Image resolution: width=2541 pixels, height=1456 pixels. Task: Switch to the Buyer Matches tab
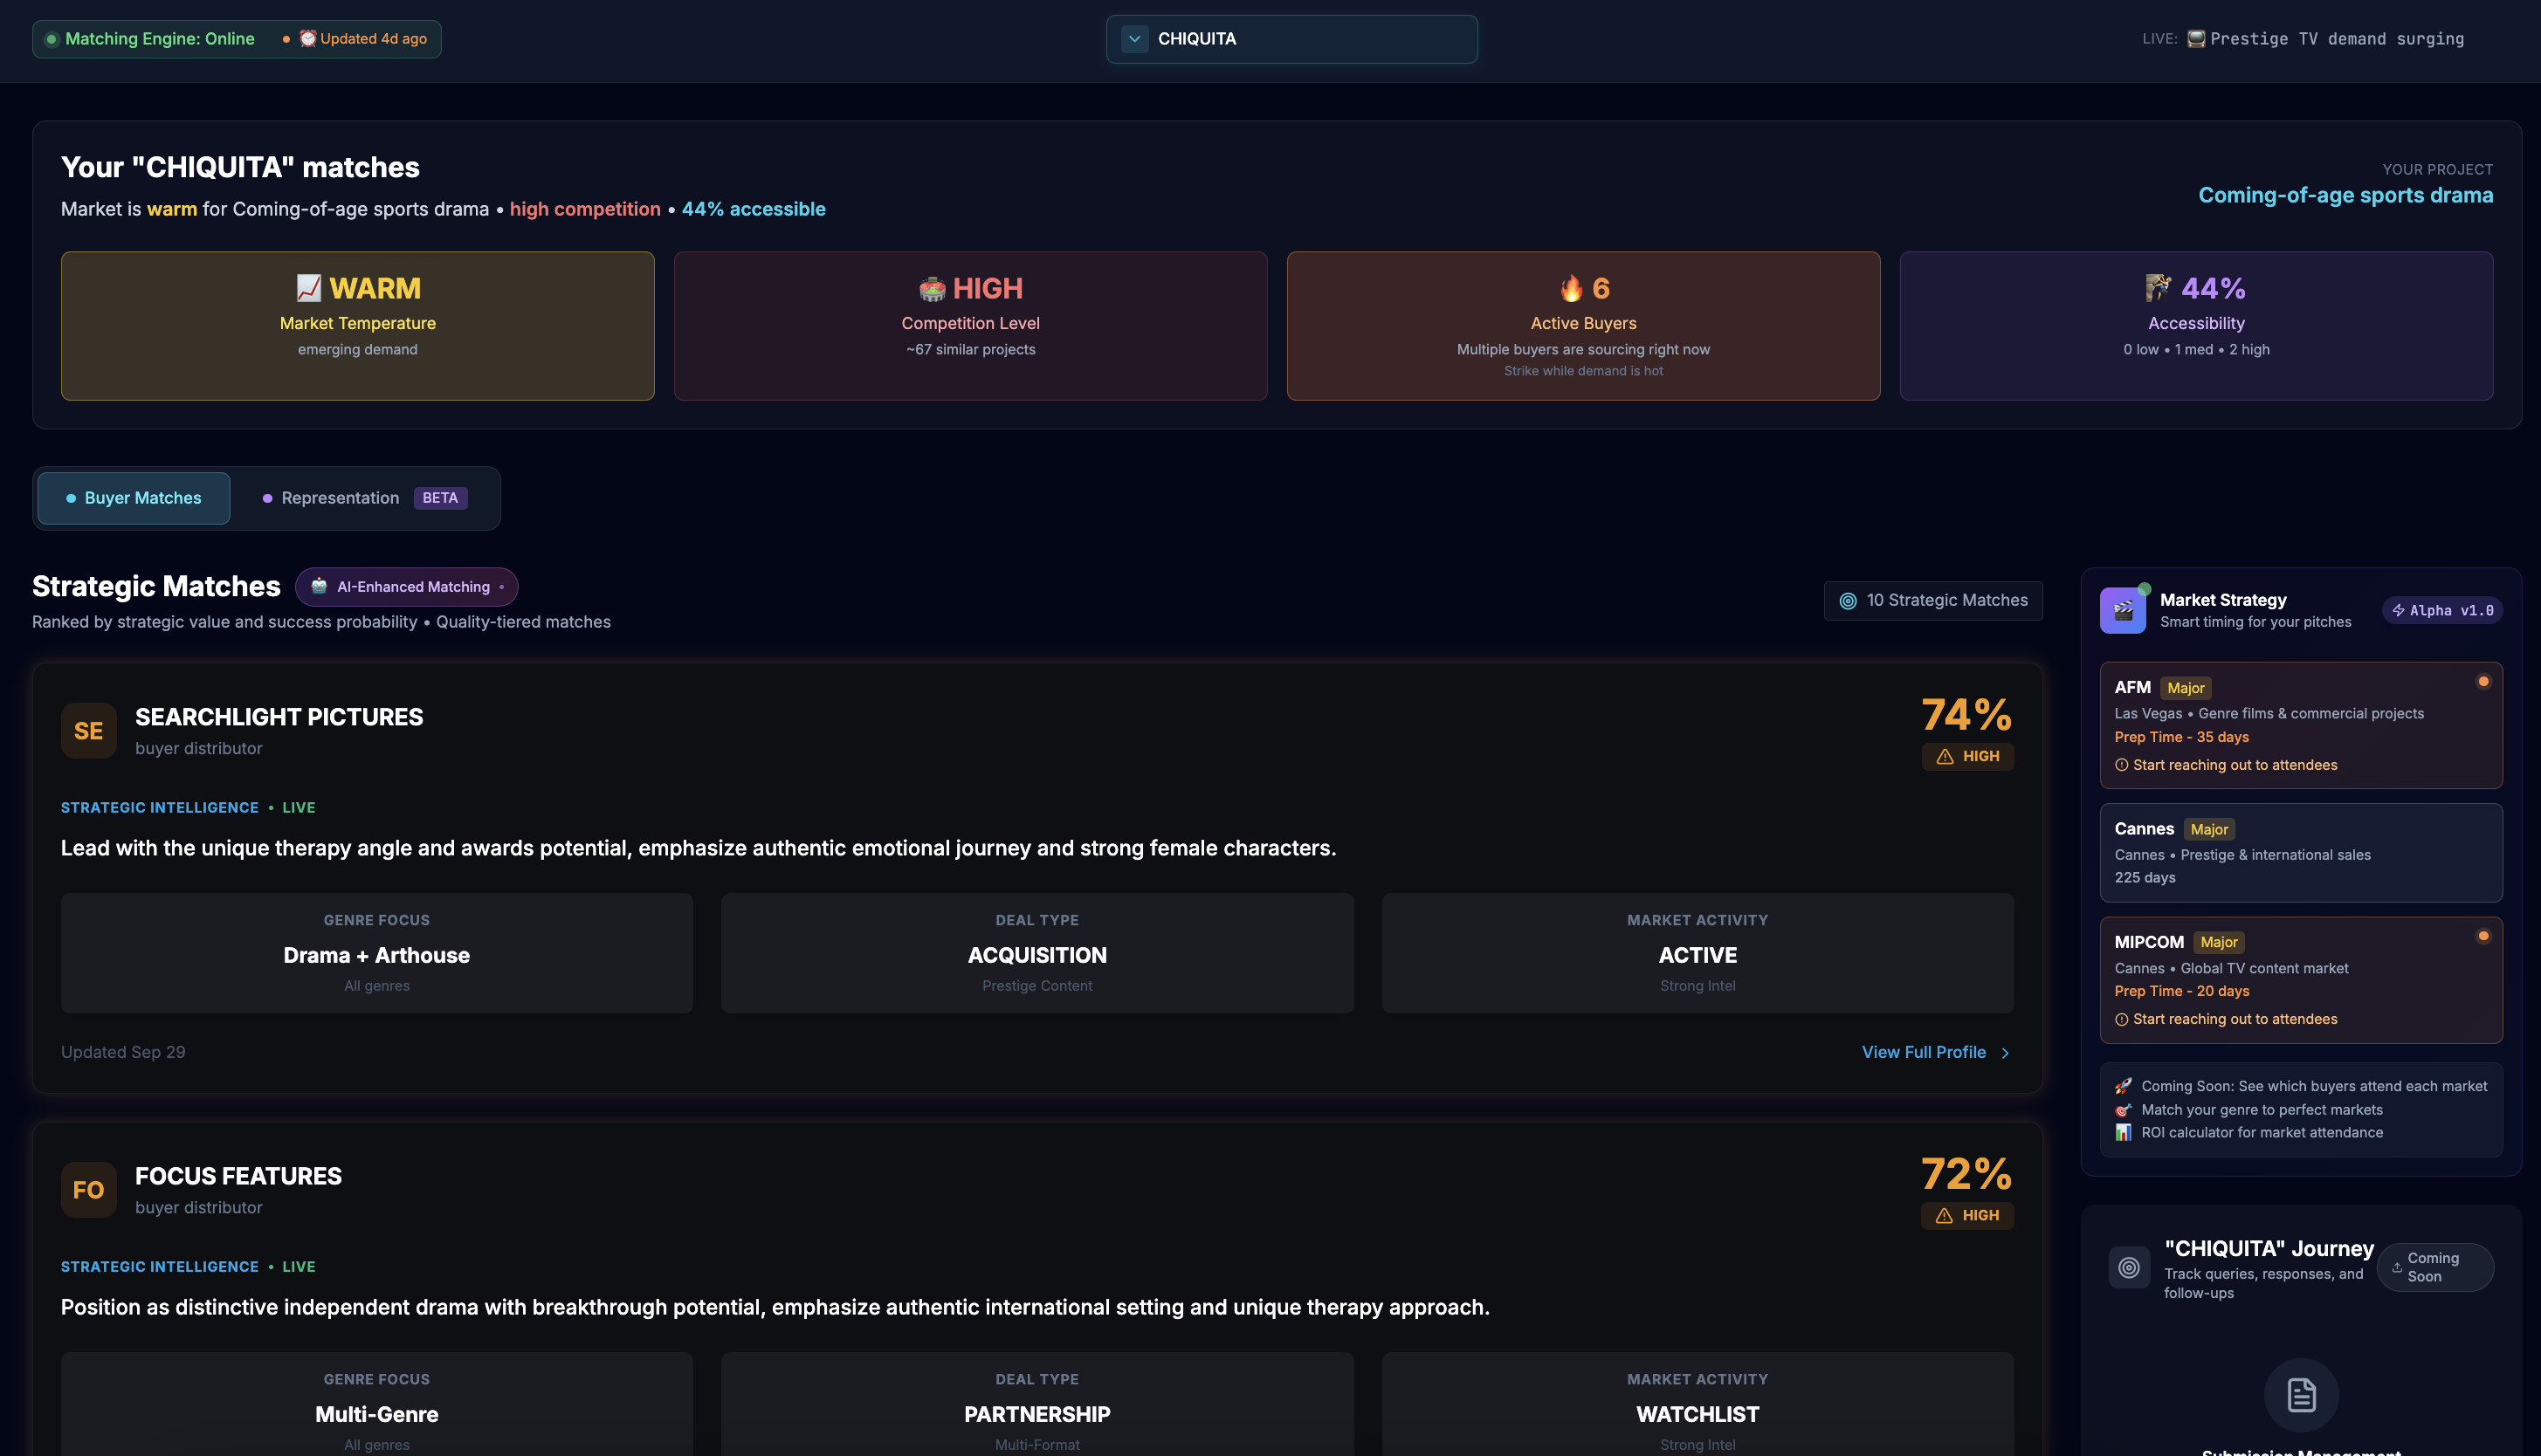pos(134,498)
